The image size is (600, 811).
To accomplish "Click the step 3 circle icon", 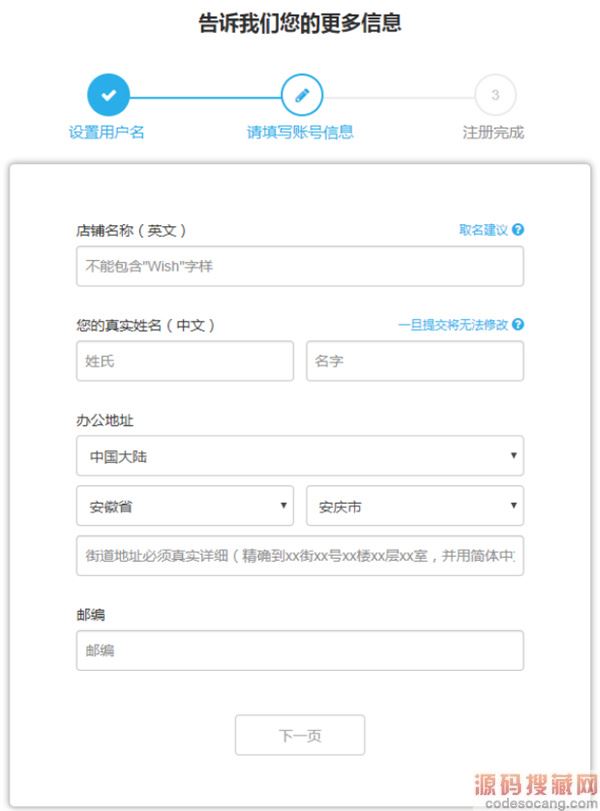I will click(x=495, y=95).
